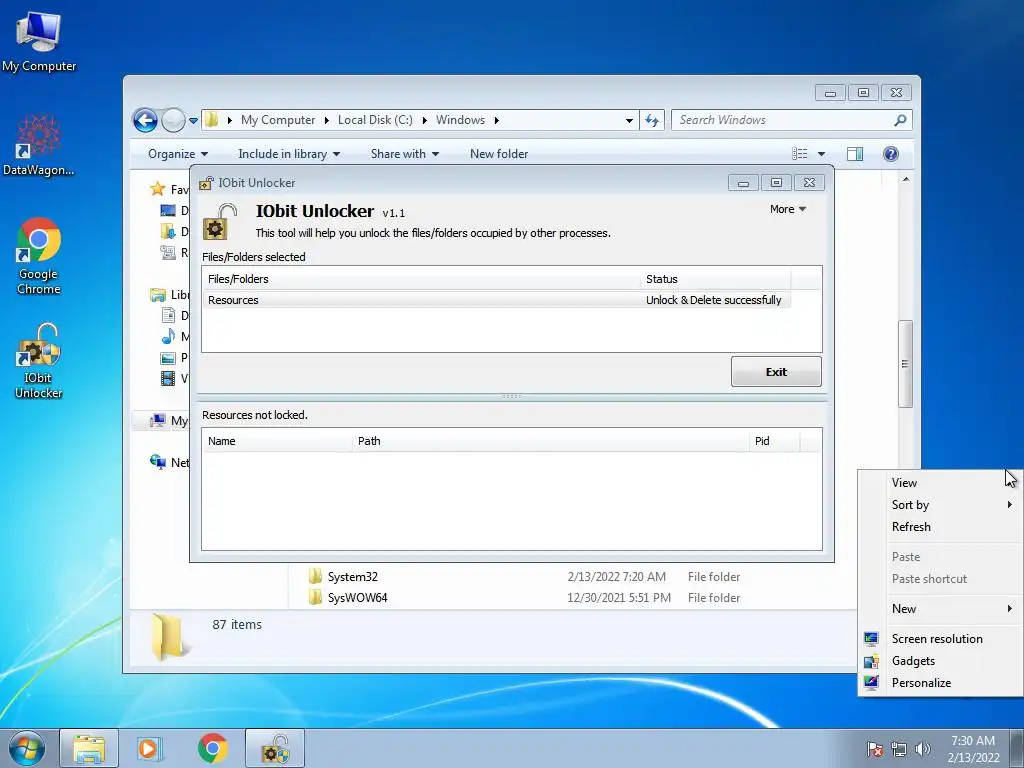Click the Exit button
Screen dimensions: 1024x768
[x=776, y=372]
